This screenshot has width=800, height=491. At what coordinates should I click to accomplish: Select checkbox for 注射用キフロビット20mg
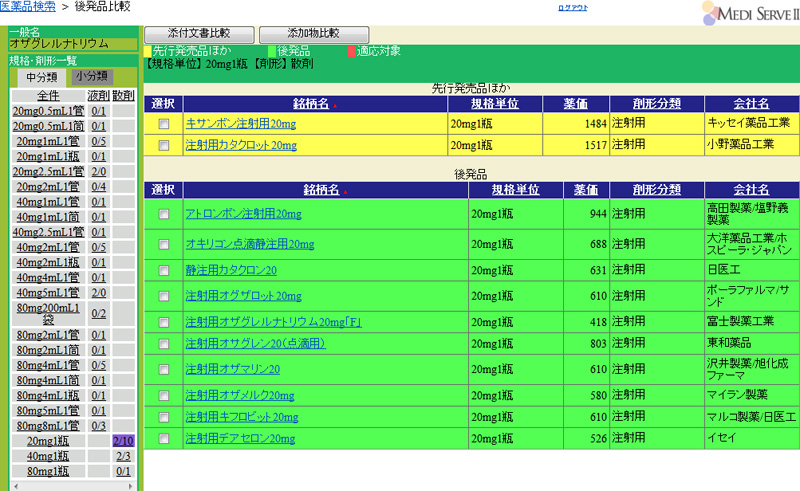[164, 417]
